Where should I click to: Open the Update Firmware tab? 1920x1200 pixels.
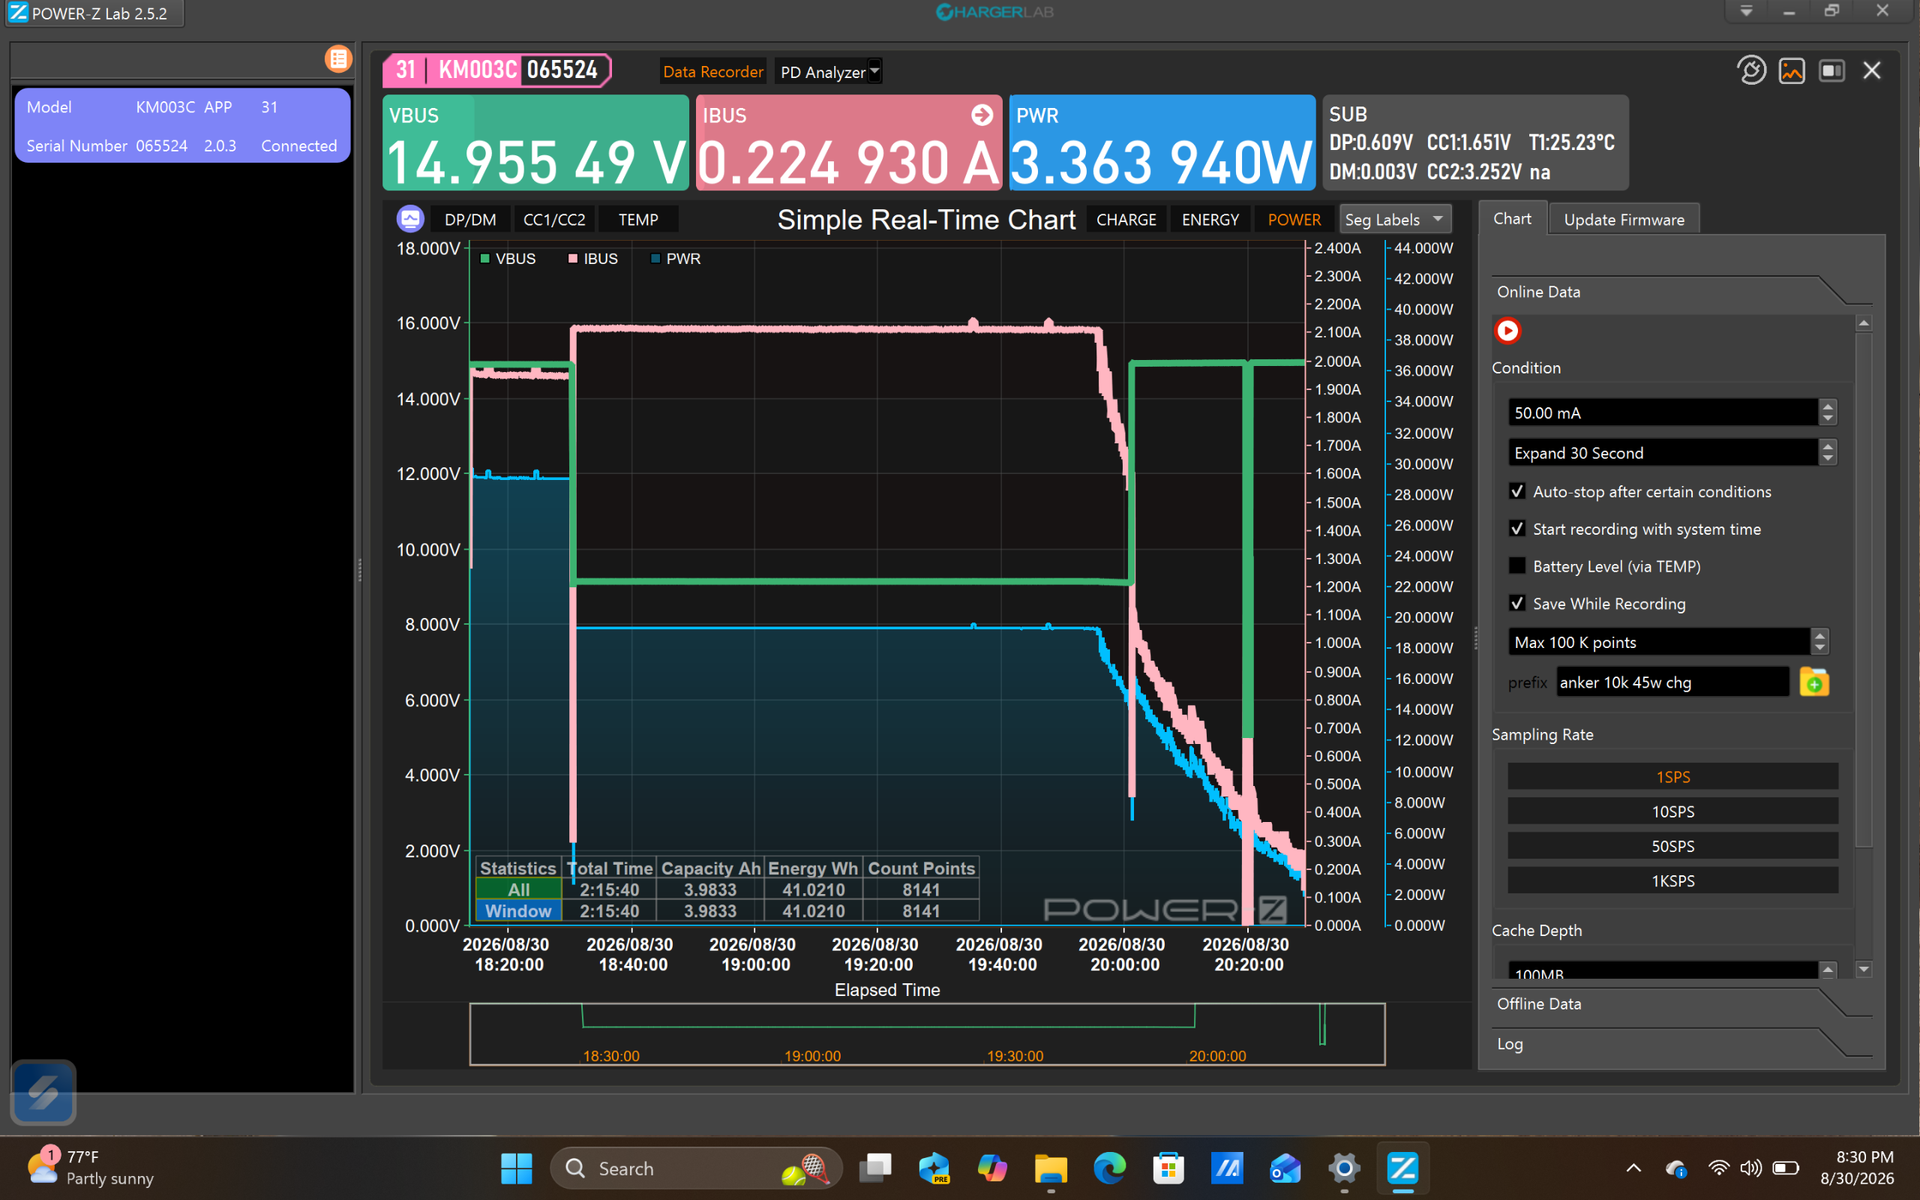click(1624, 219)
